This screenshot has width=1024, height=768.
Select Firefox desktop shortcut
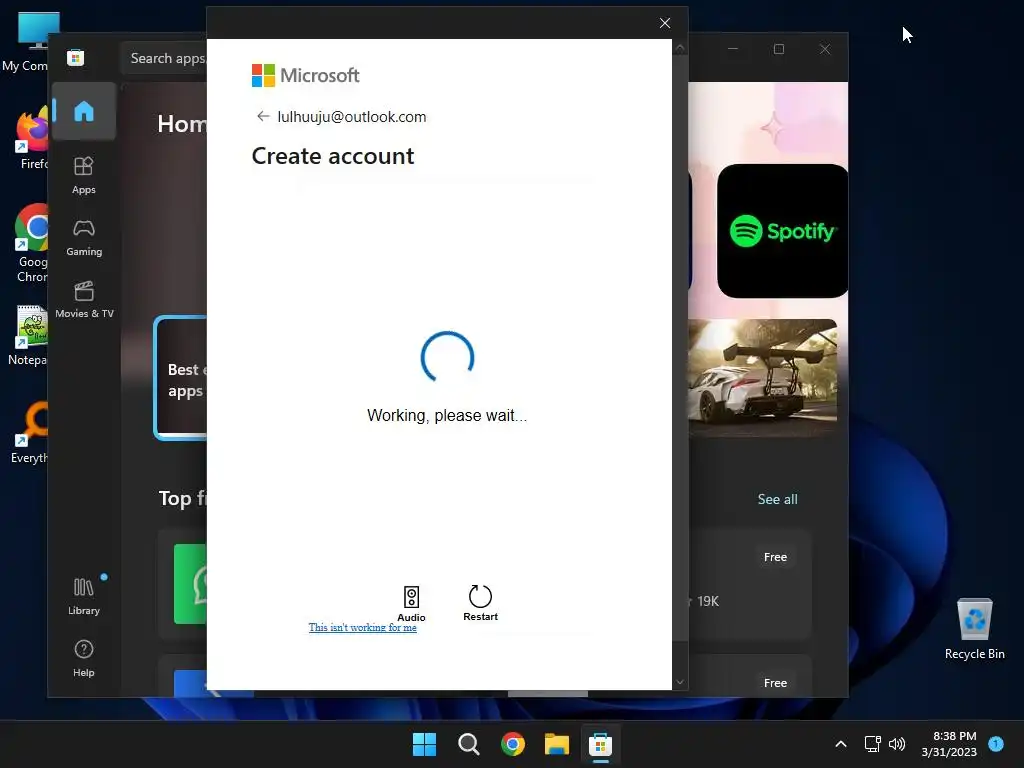pyautogui.click(x=31, y=139)
